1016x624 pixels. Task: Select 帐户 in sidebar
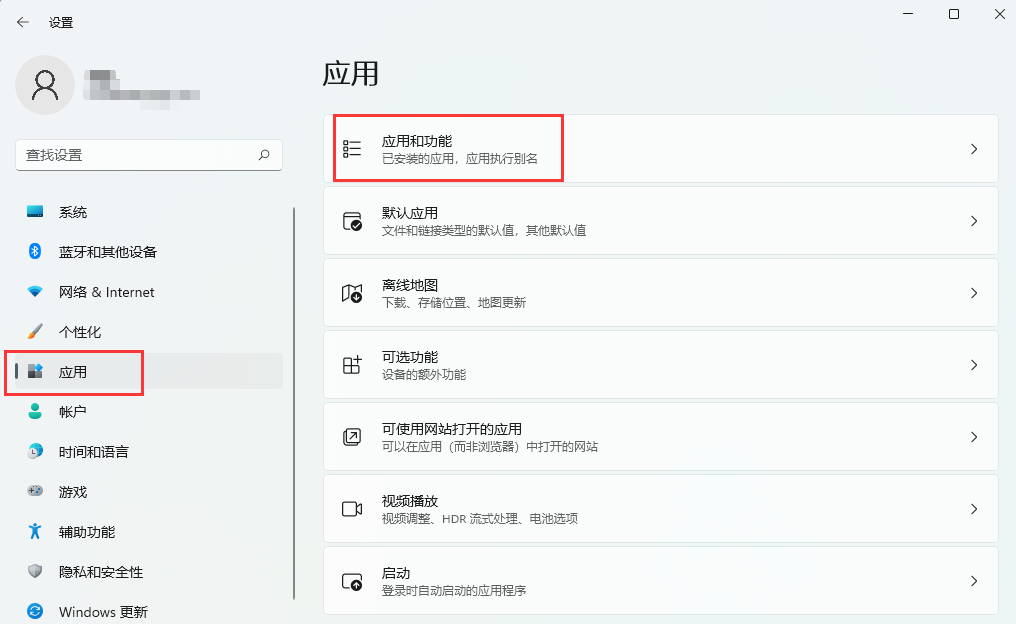(x=149, y=411)
